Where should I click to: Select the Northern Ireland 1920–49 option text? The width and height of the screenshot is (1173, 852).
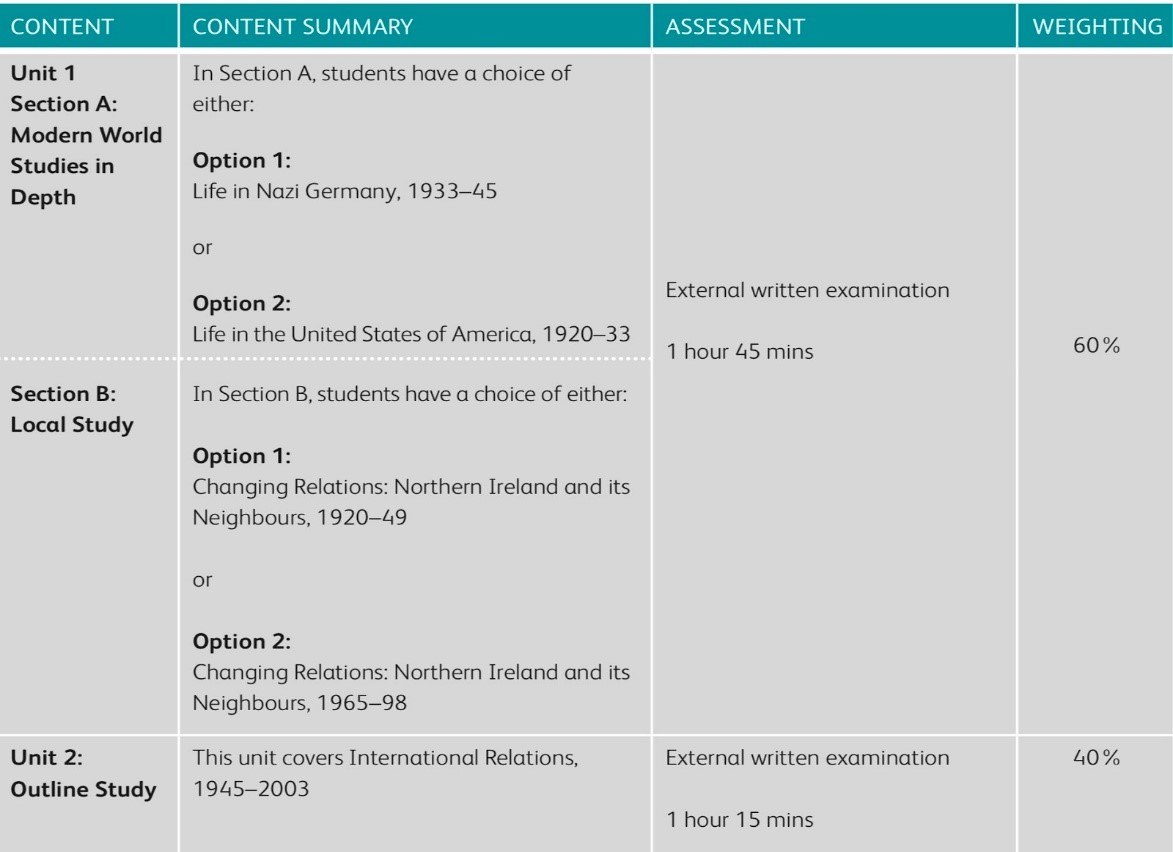tap(411, 504)
